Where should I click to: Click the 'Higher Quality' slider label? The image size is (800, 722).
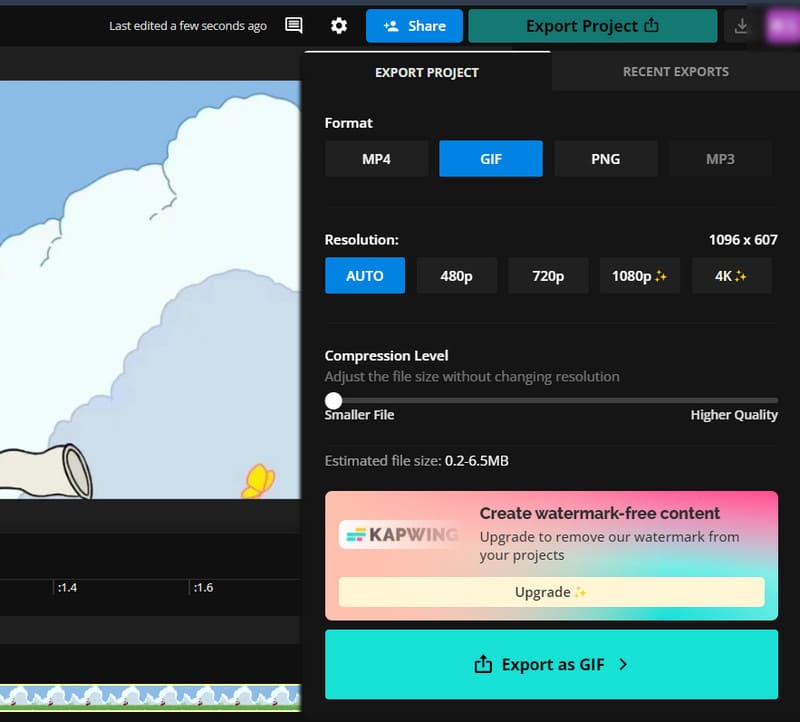click(x=734, y=415)
